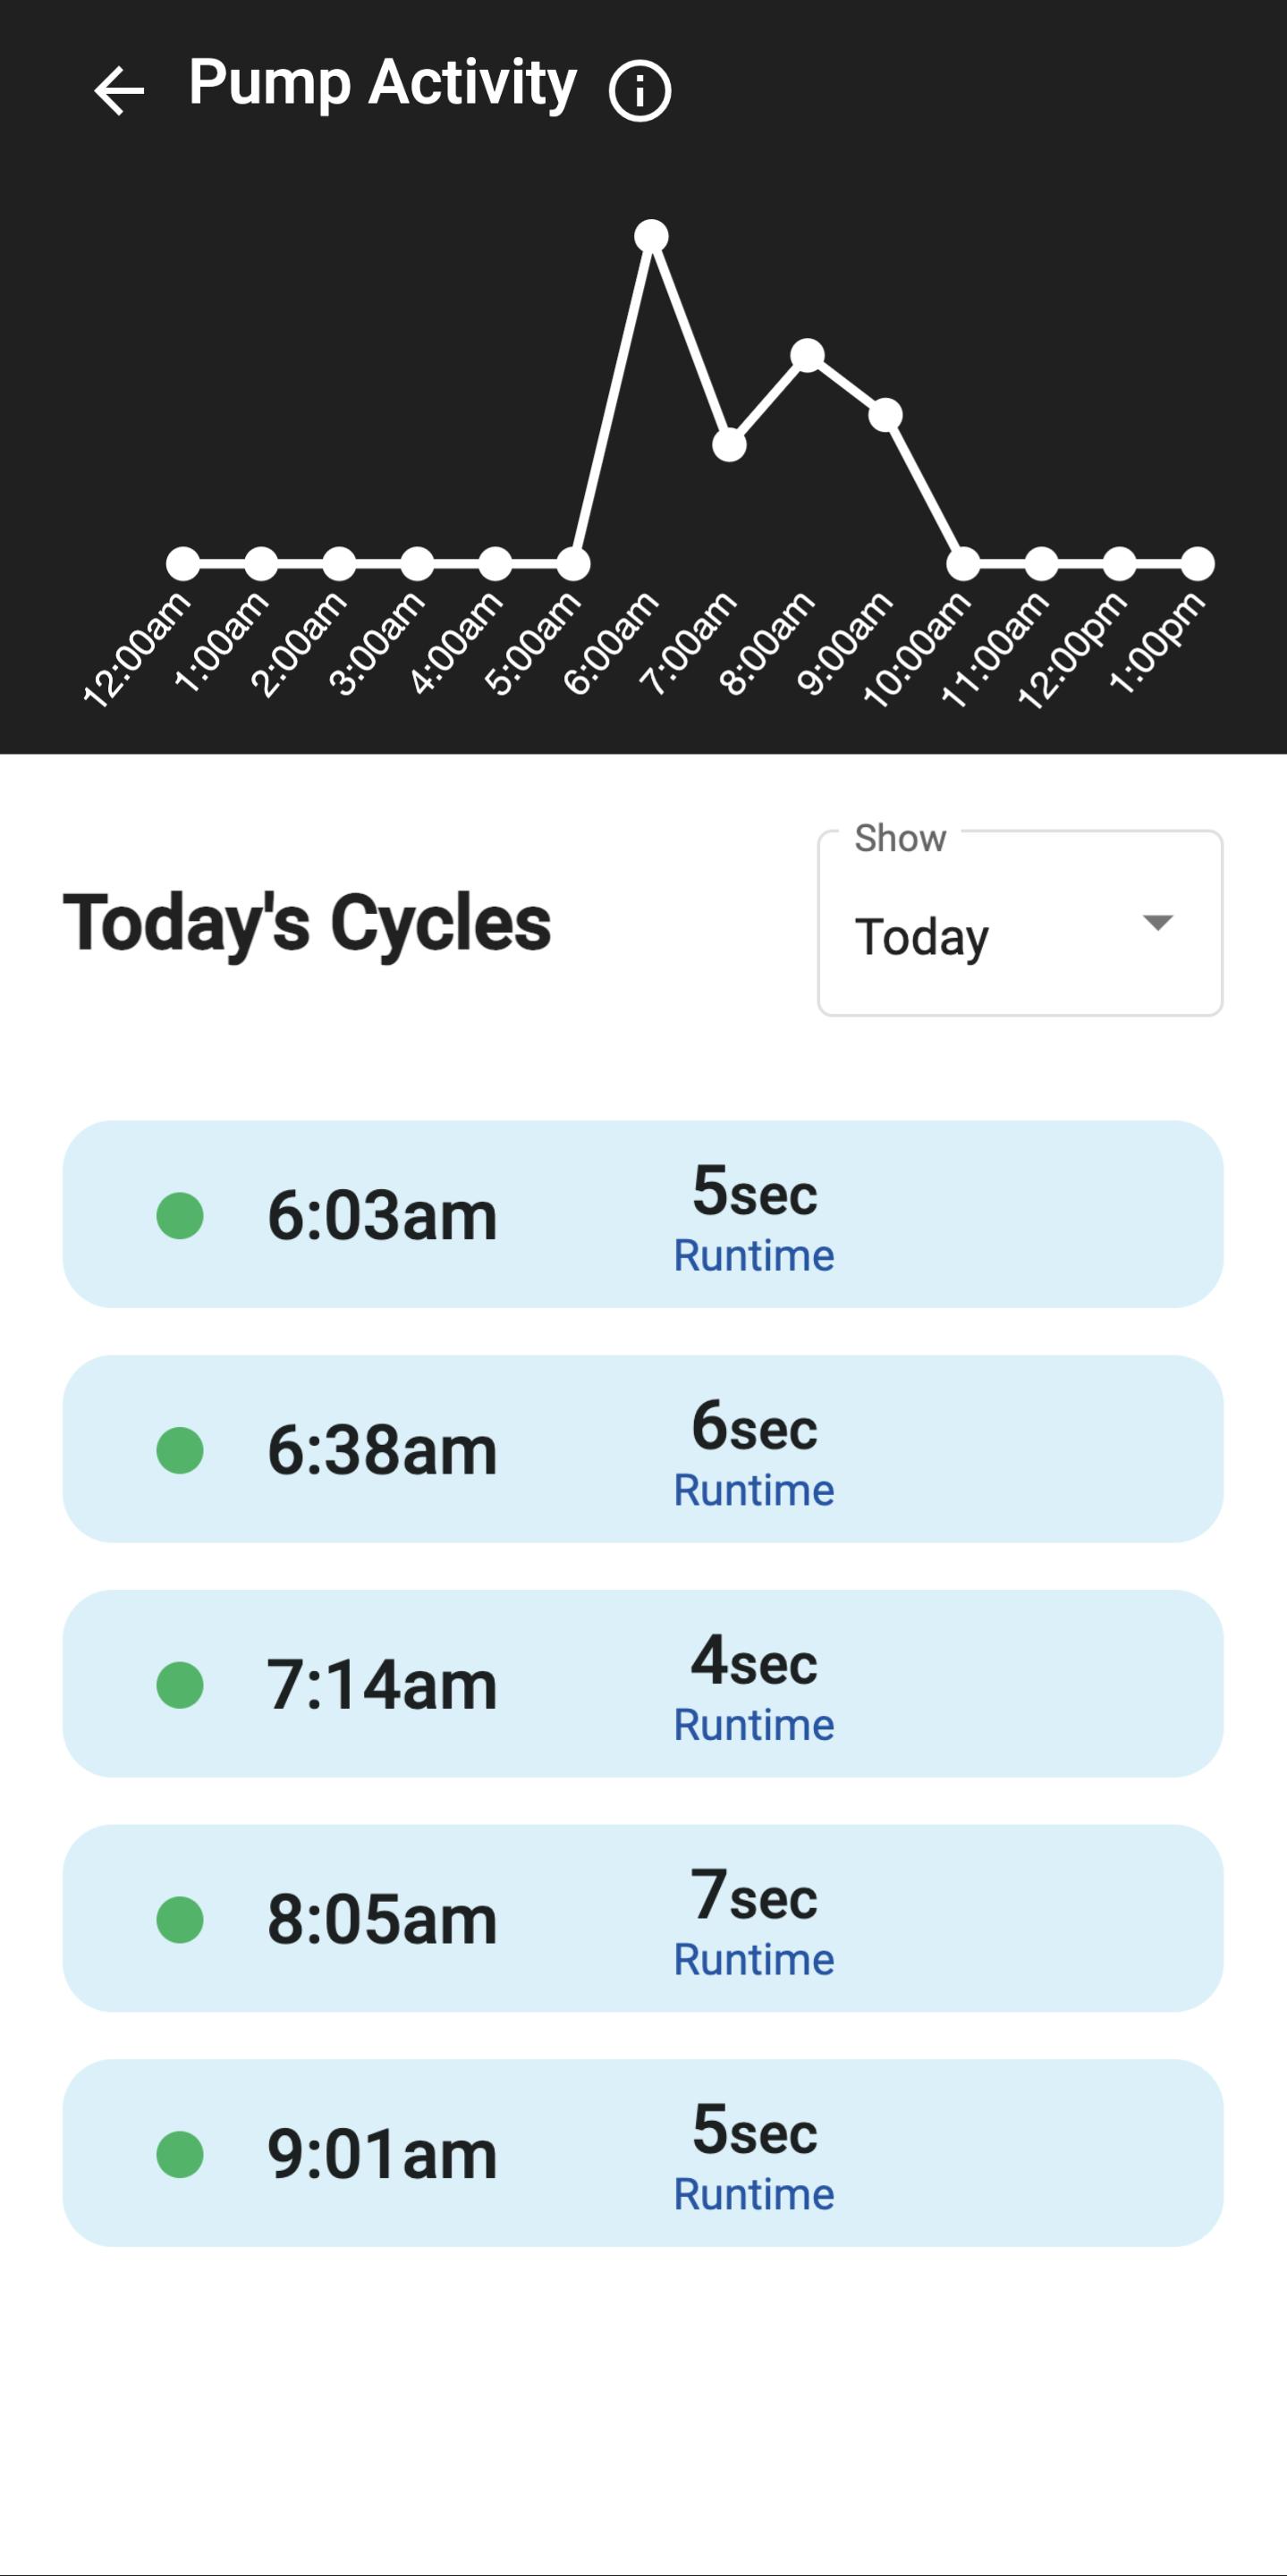Tap Runtime label on 6:38am cycle
This screenshot has width=1287, height=2576.
pyautogui.click(x=754, y=1491)
